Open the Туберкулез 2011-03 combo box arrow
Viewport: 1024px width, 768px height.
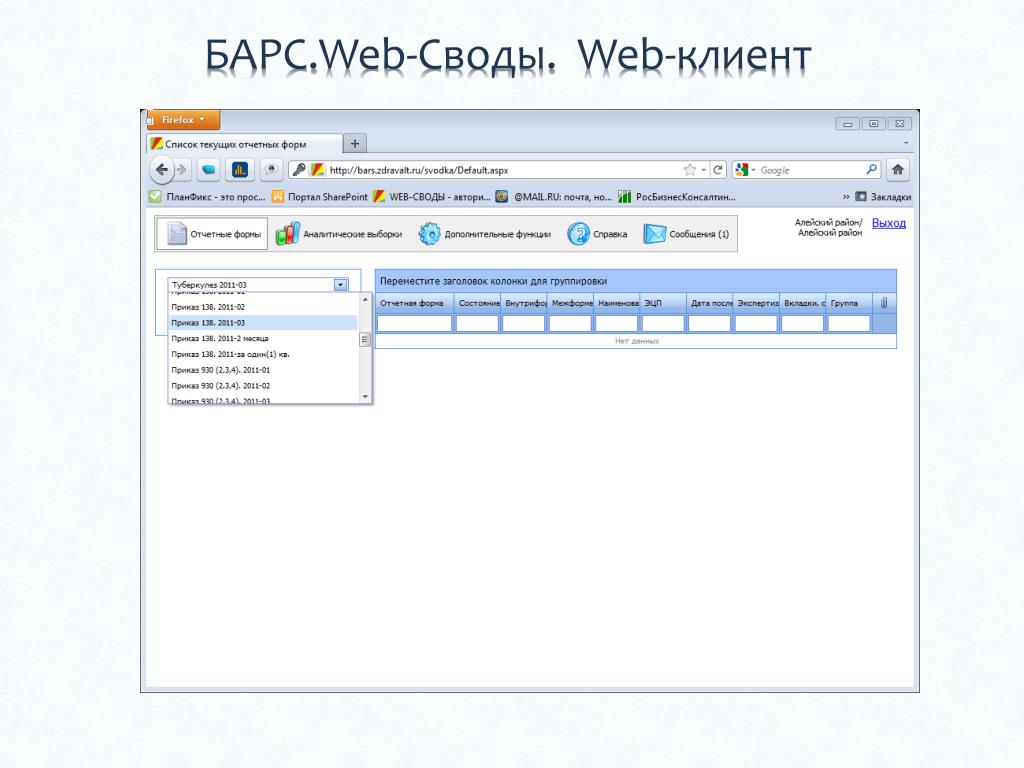340,285
